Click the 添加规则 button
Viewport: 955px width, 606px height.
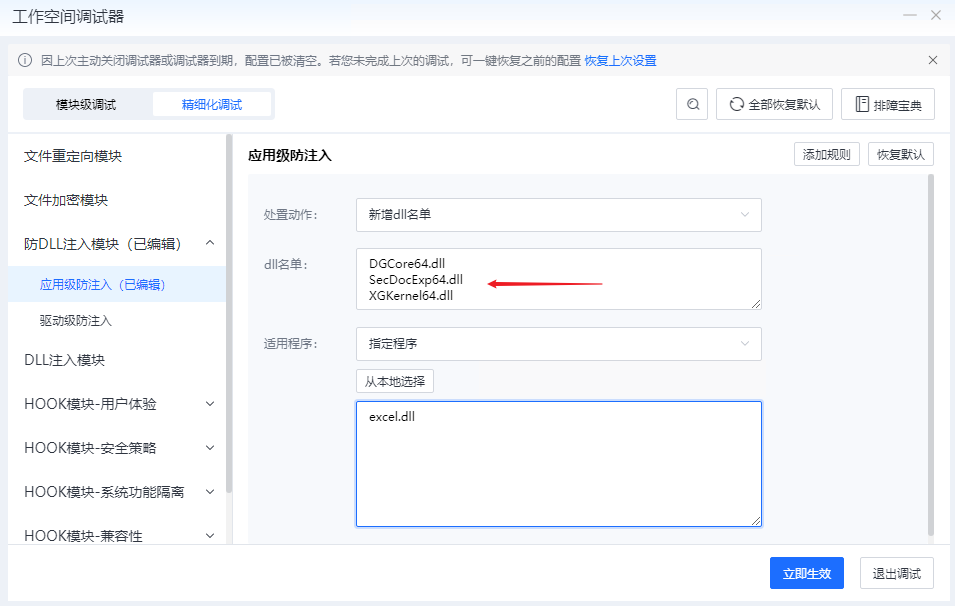coord(826,154)
